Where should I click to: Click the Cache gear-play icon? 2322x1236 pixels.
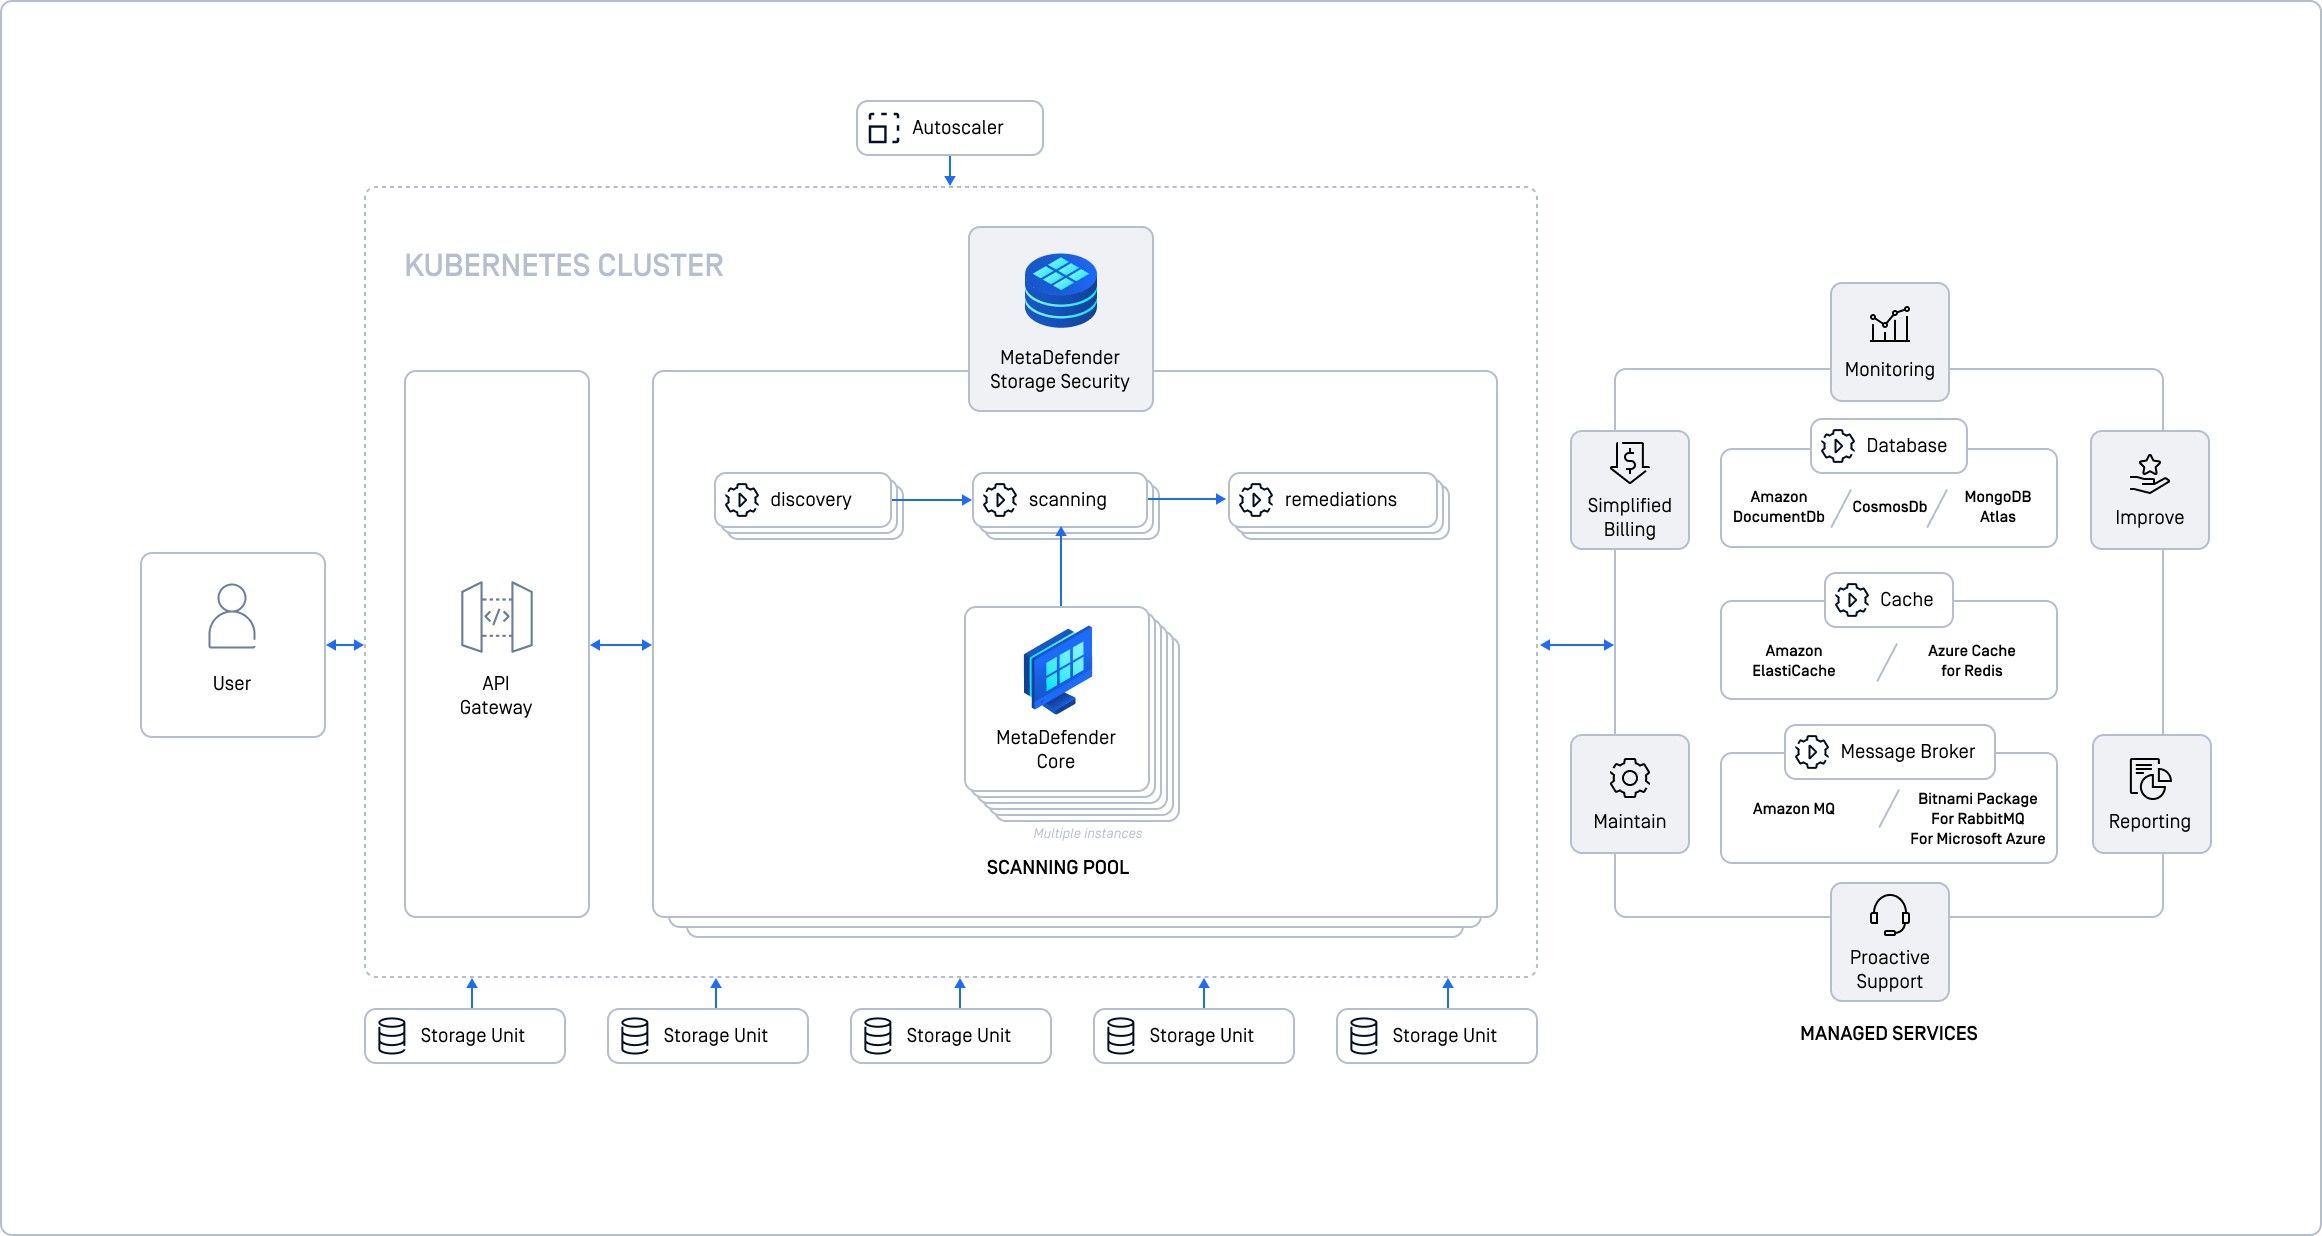pyautogui.click(x=1851, y=600)
